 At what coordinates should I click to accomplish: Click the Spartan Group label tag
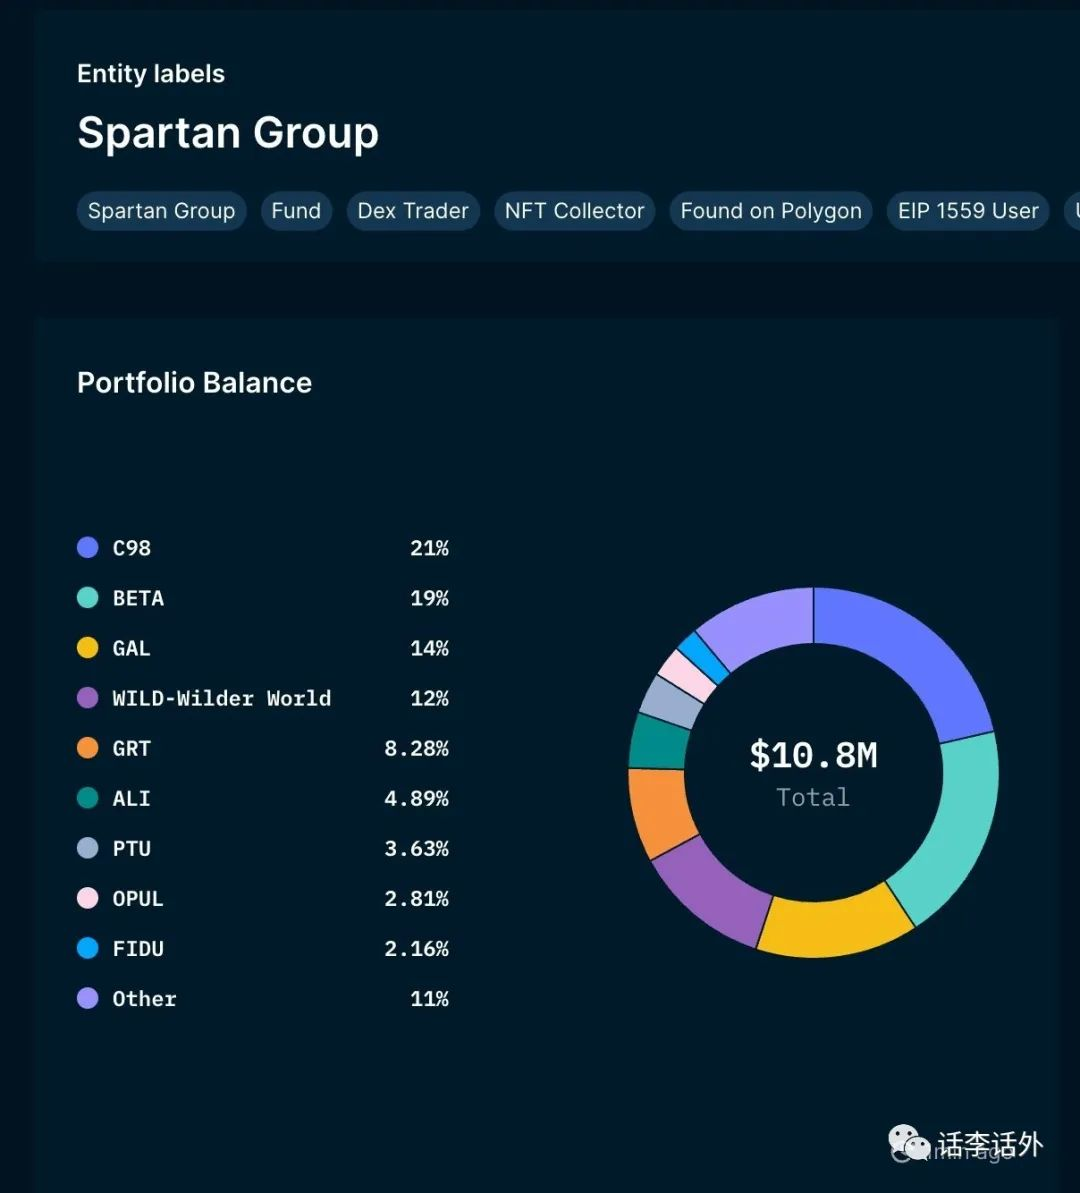pyautogui.click(x=161, y=211)
